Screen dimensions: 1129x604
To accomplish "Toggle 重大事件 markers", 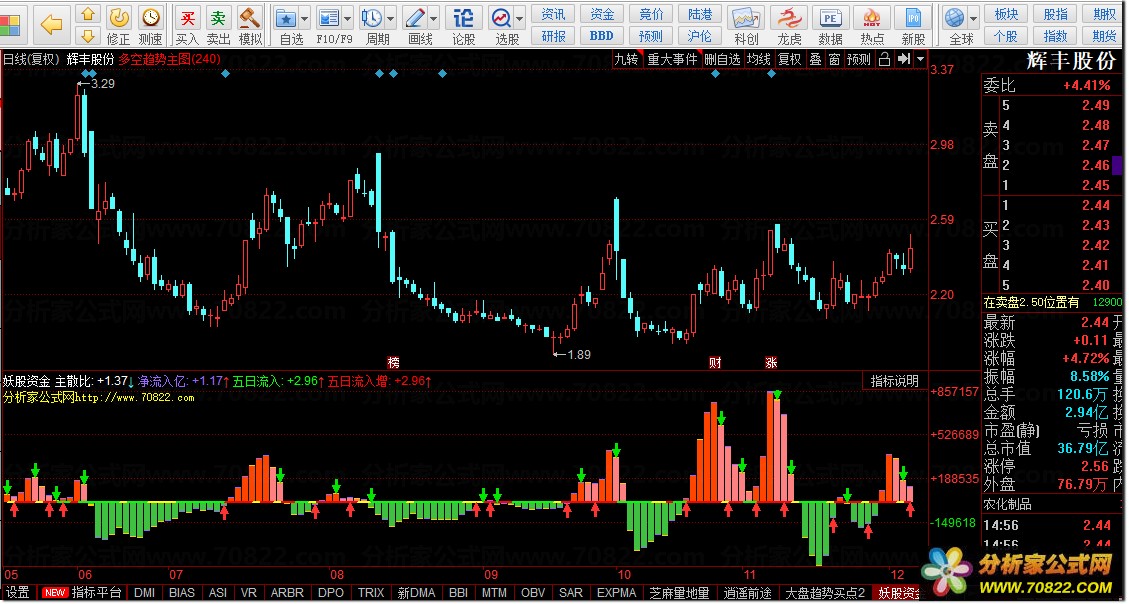I will point(673,60).
